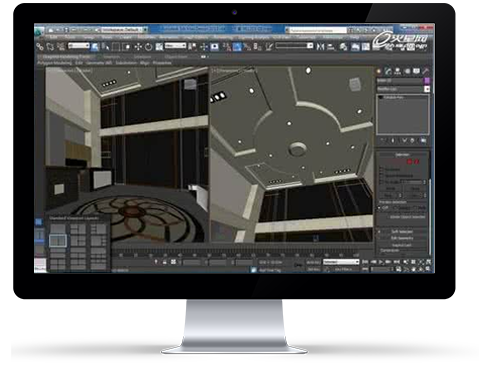Click the purple object color swatch
The width and height of the screenshot is (479, 365).
427,81
